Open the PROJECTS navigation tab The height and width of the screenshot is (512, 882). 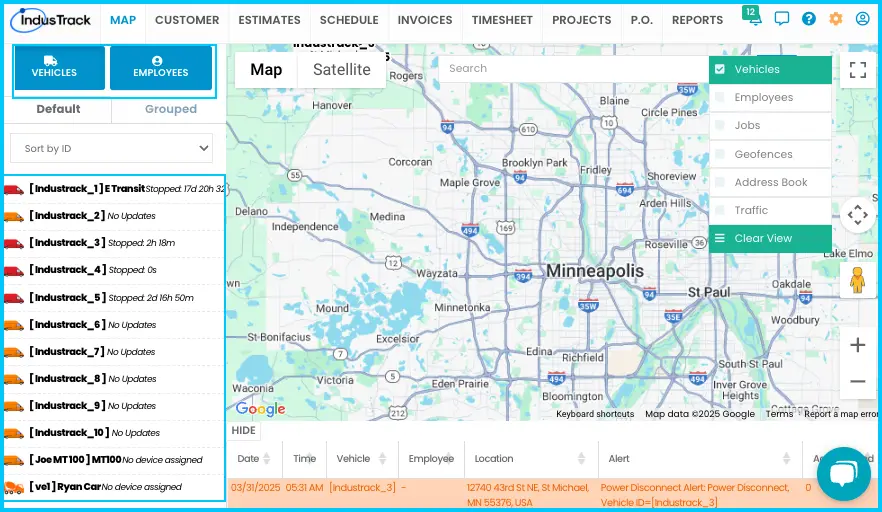582,20
